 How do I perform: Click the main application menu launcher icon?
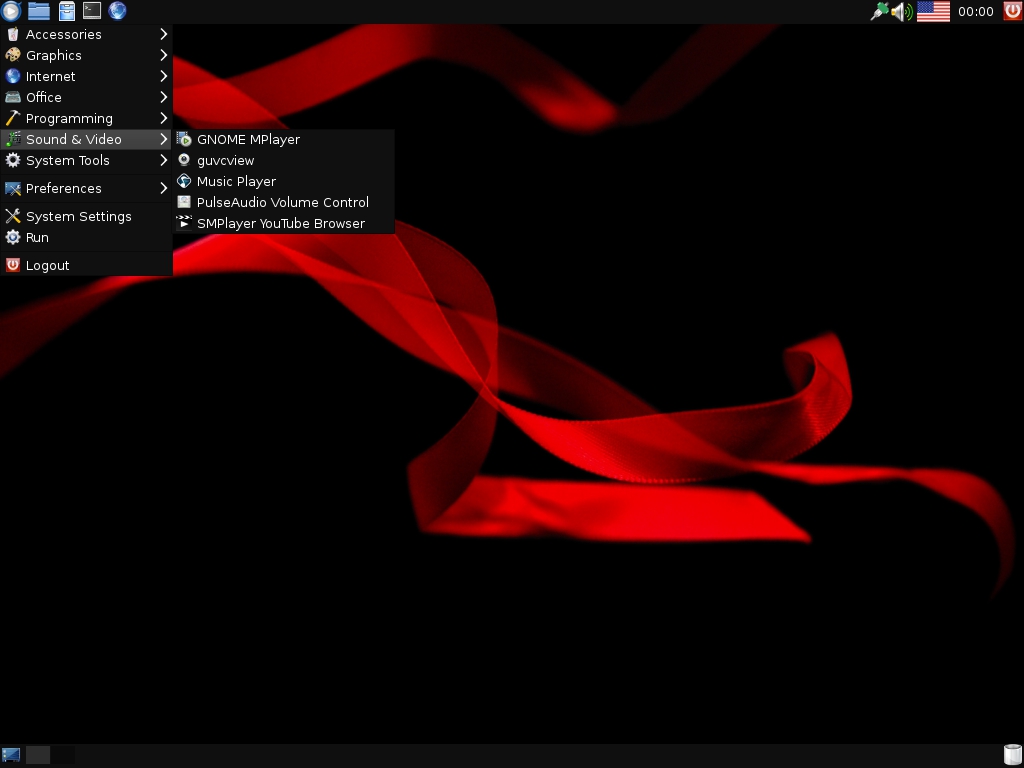[x=11, y=11]
